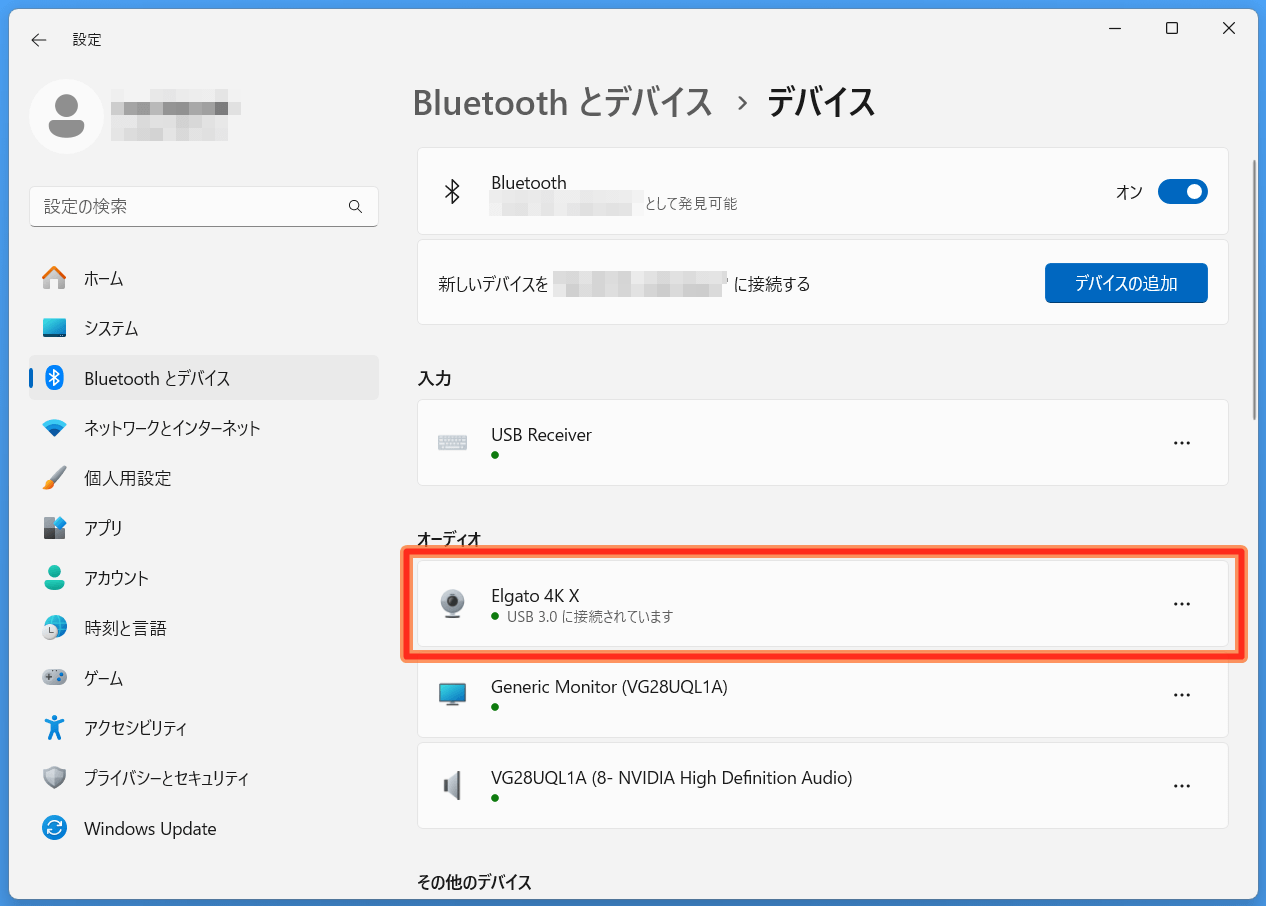Screen dimensions: 1266x906
Task: Open the アカウント settings page
Action: [204, 578]
